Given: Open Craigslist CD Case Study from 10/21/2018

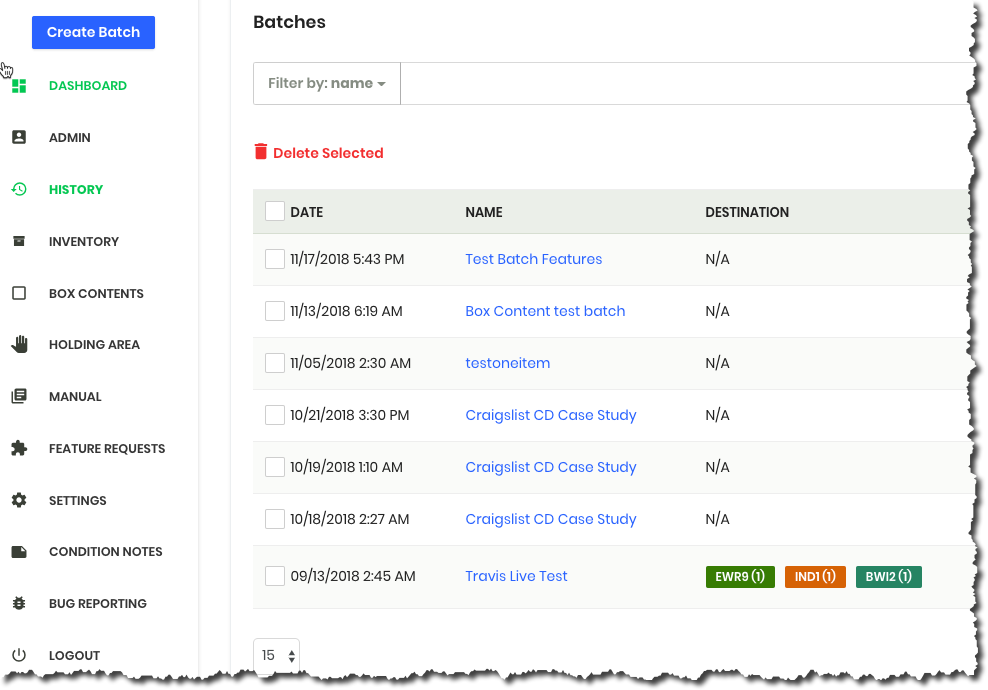Looking at the screenshot, I should tap(551, 415).
